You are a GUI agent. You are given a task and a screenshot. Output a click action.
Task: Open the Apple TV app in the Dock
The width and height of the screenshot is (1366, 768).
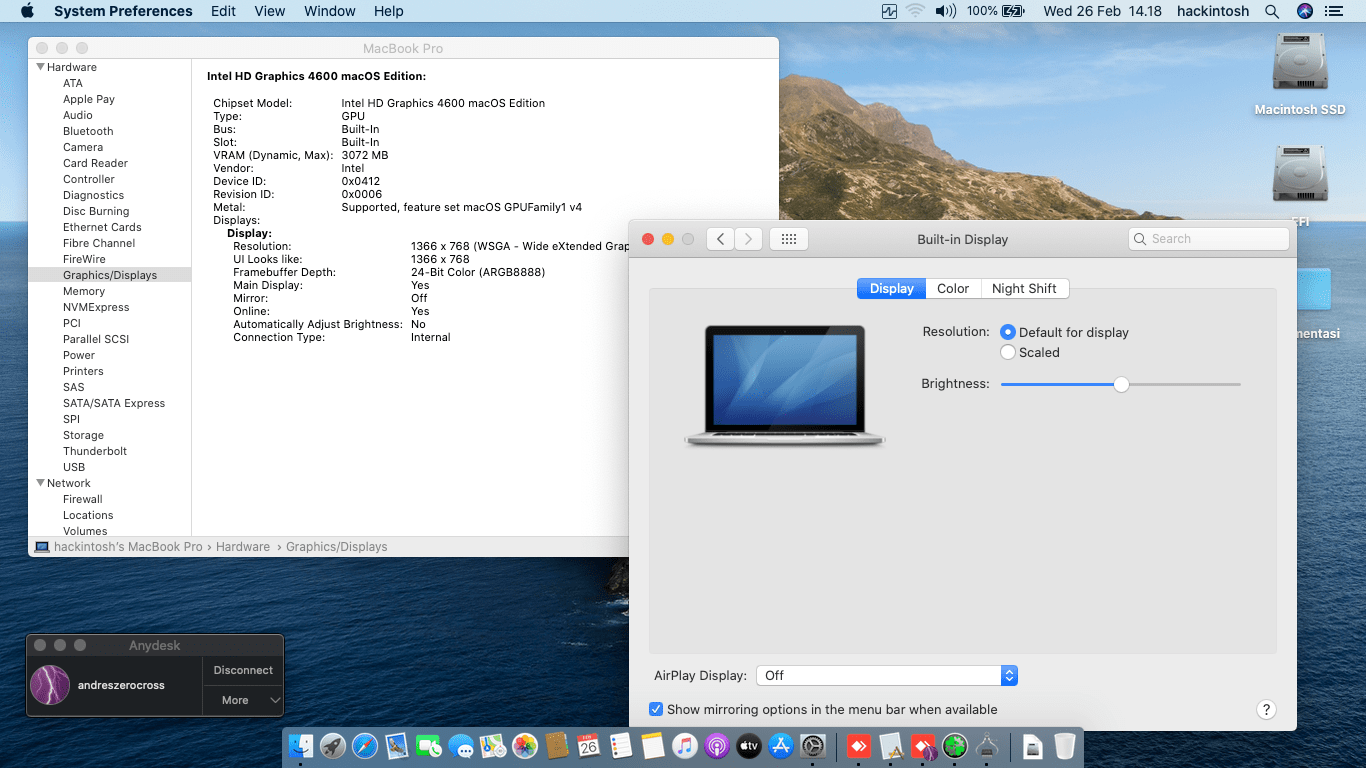(749, 746)
